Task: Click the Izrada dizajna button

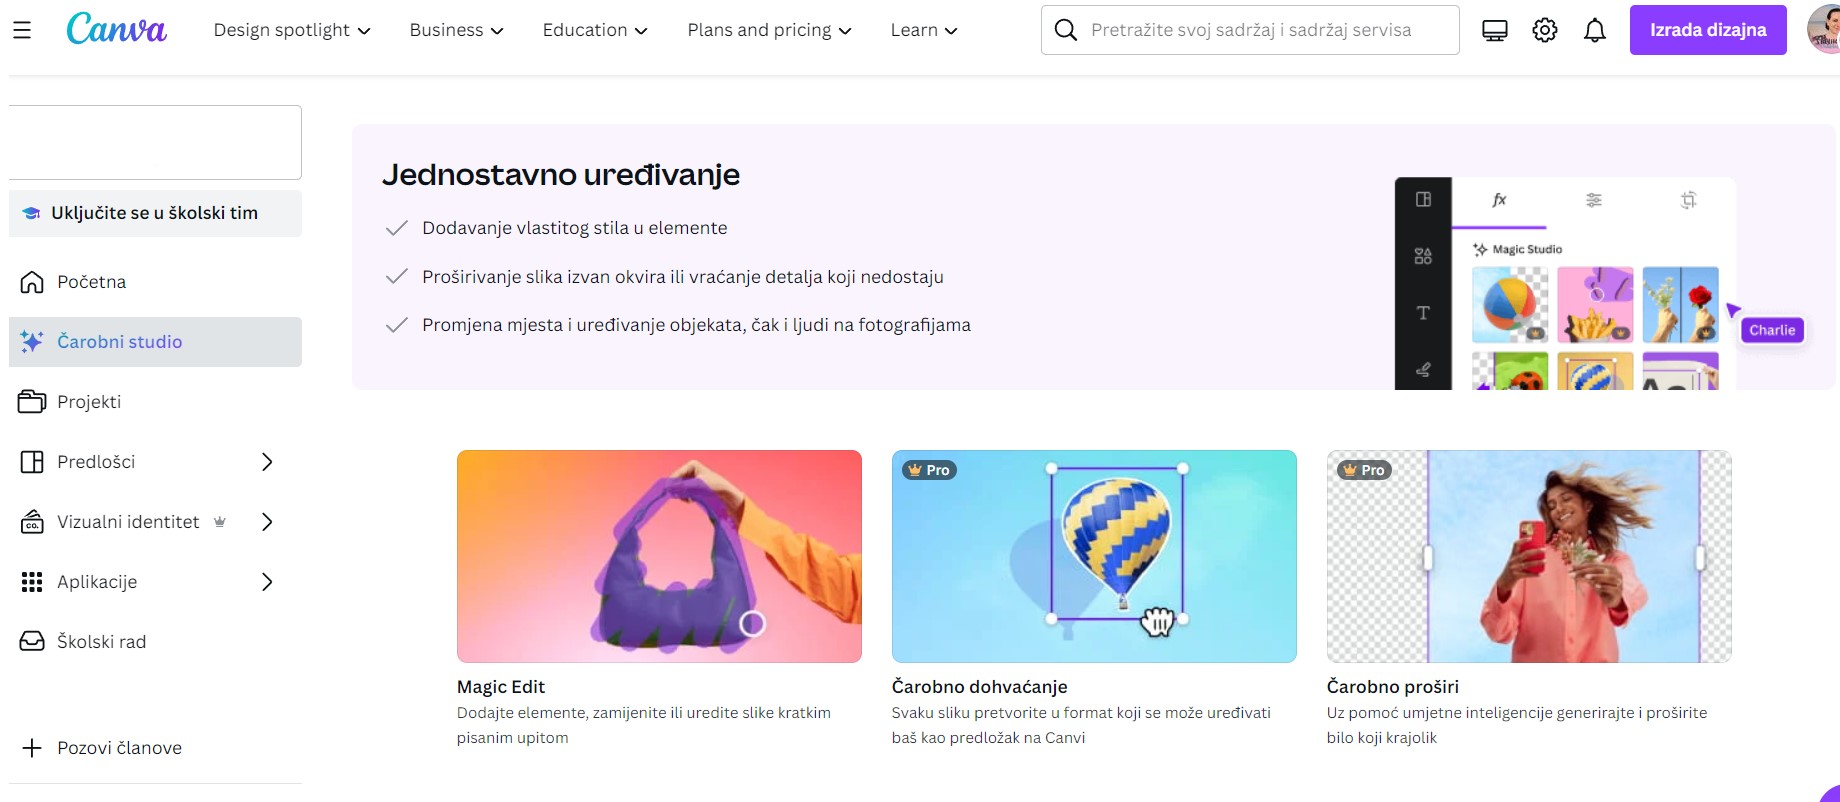Action: click(1708, 30)
